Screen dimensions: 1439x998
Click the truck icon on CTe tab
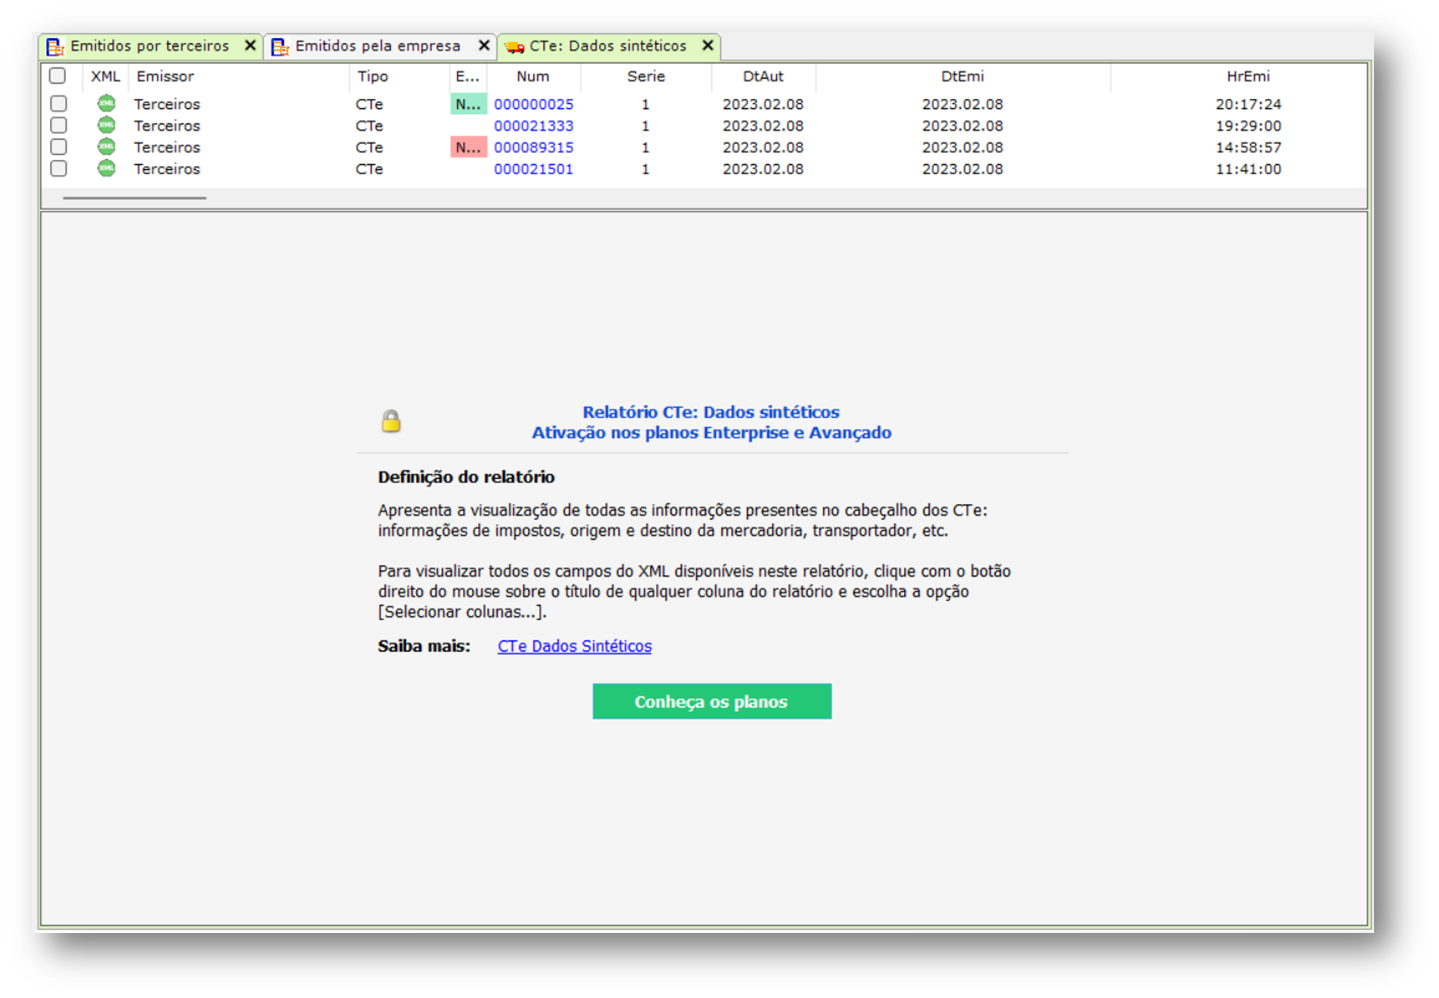(x=514, y=47)
